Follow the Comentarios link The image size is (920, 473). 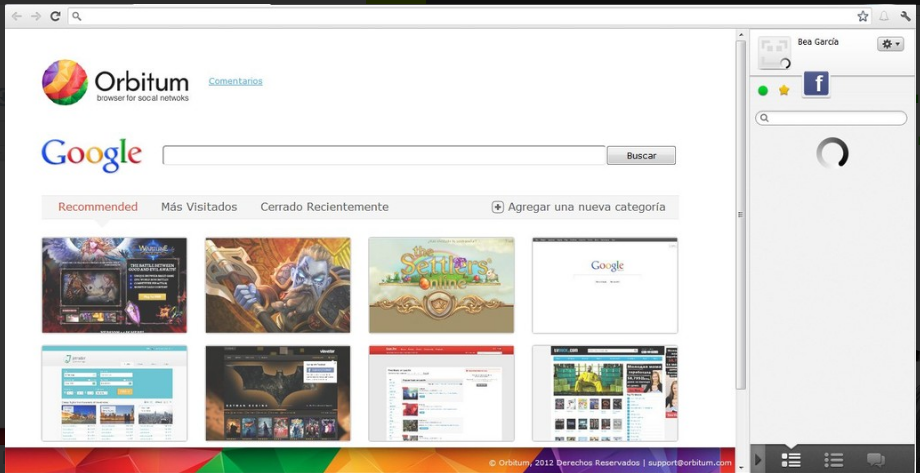pos(235,81)
